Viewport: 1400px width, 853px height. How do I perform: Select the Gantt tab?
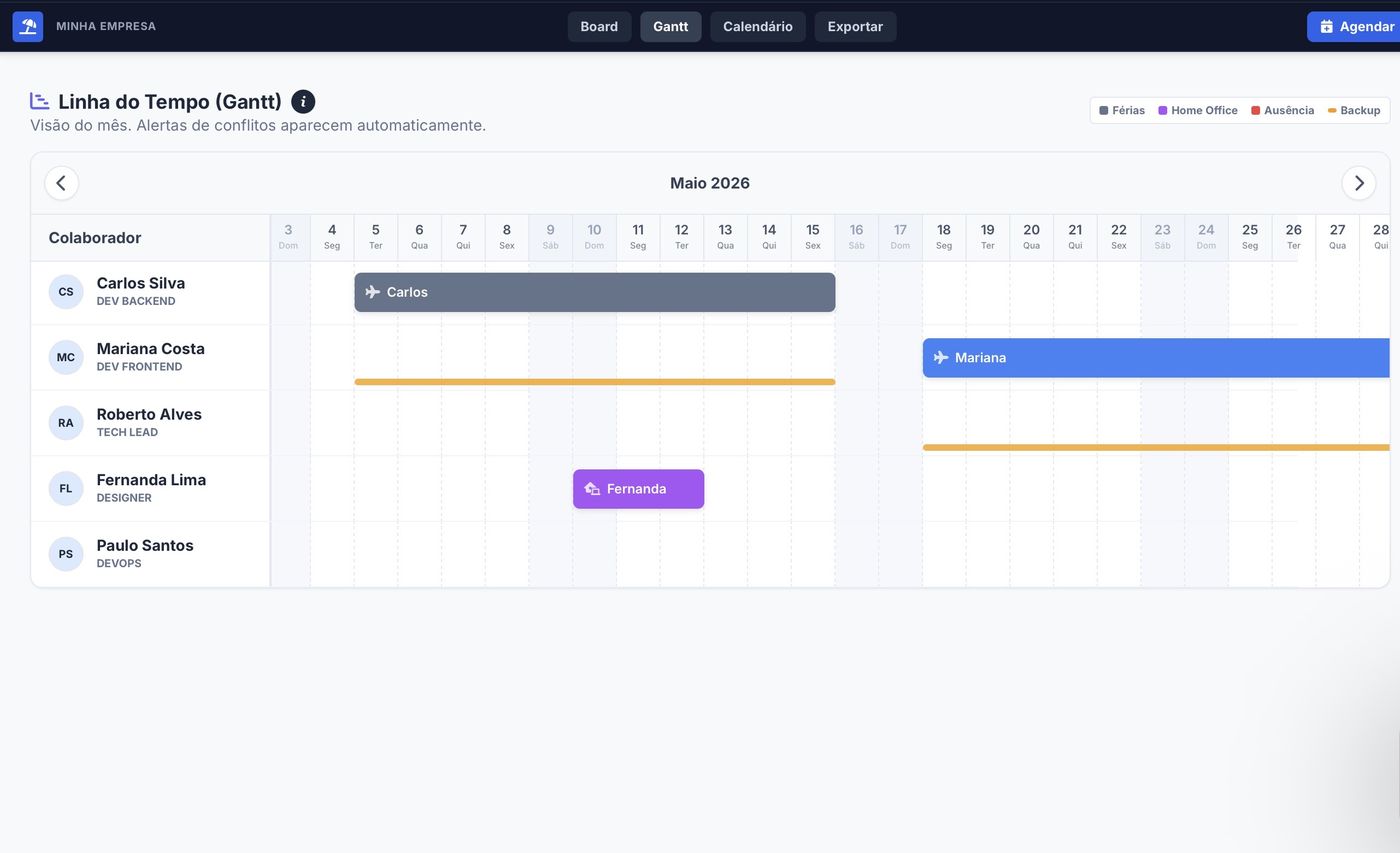click(x=670, y=27)
